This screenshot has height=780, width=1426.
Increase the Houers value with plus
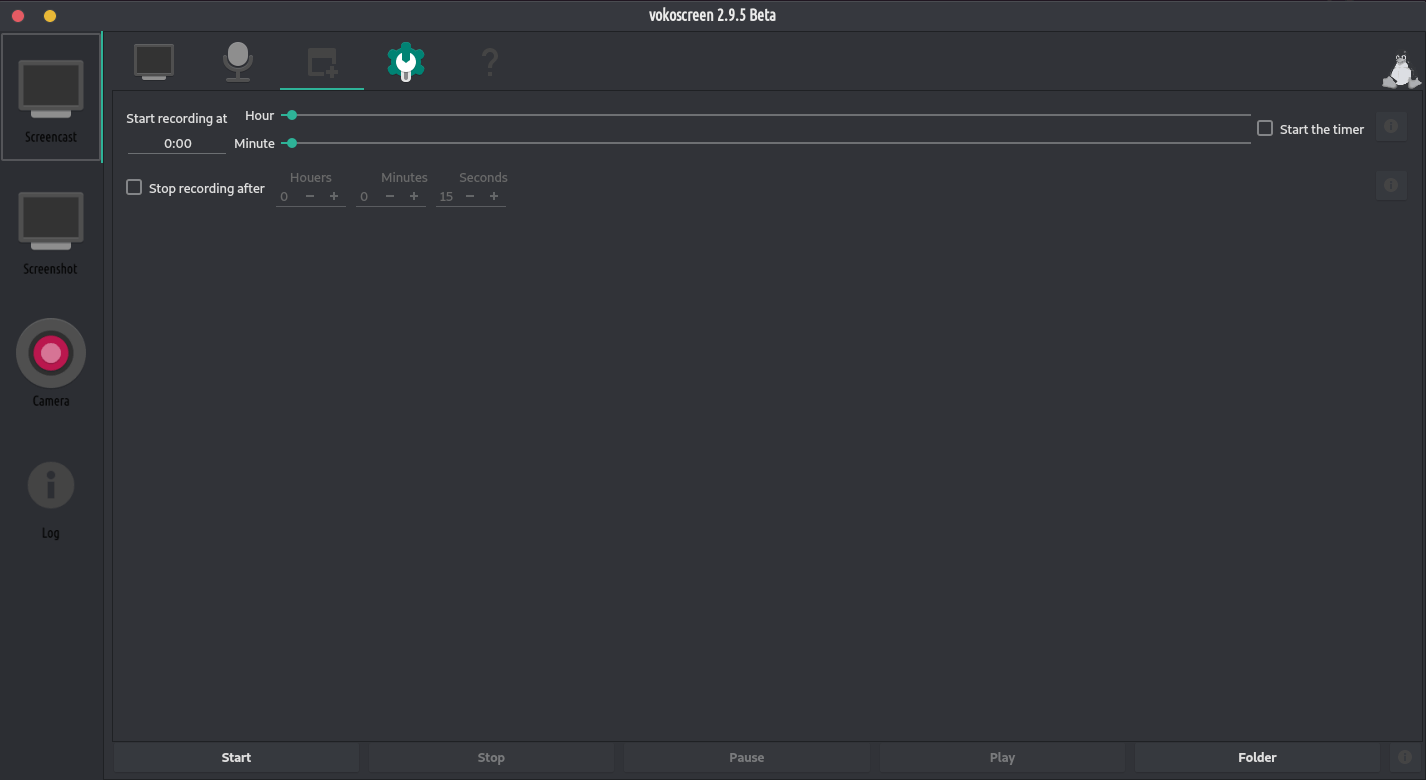pos(334,196)
